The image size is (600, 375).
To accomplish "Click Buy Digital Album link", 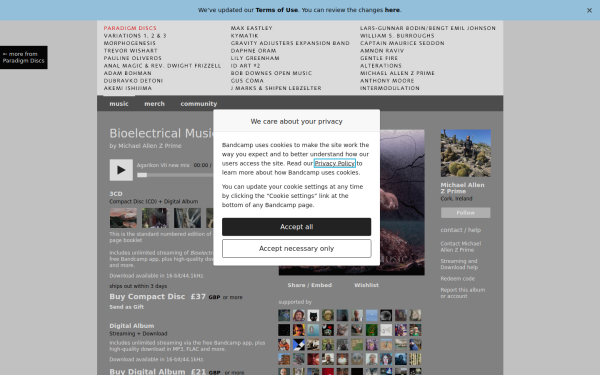I will [x=147, y=372].
